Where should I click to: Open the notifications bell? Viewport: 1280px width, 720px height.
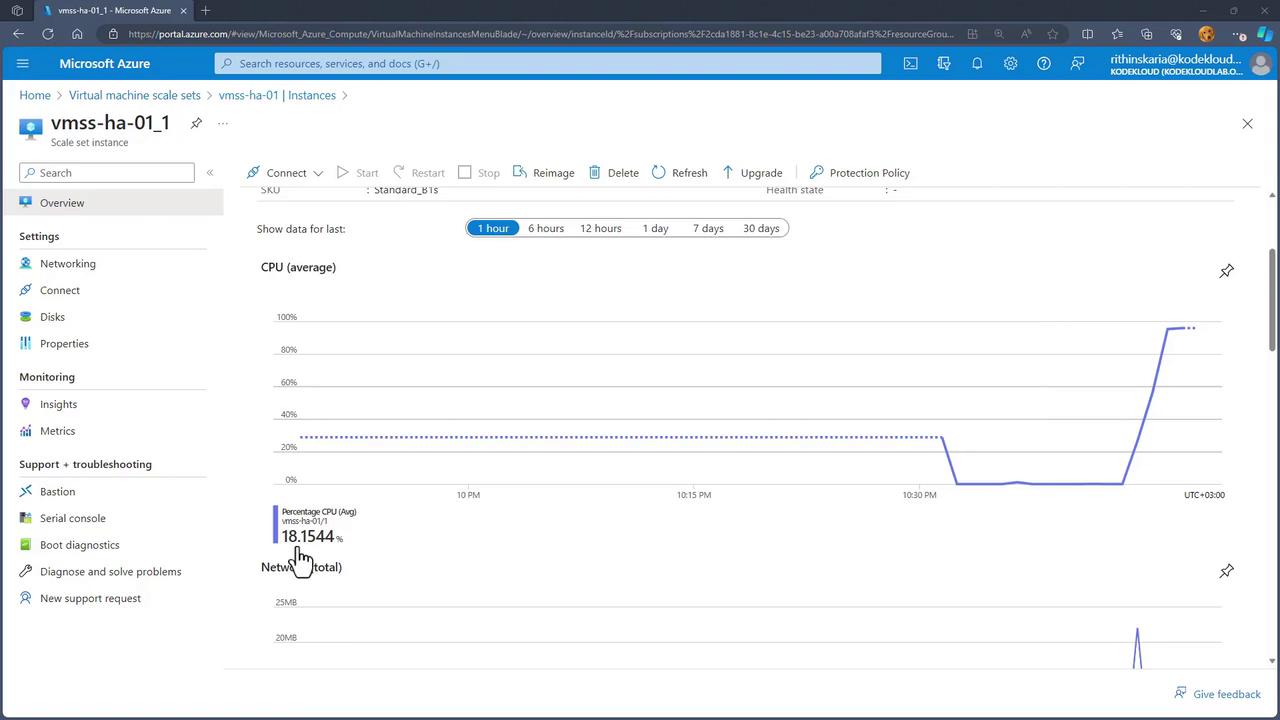pos(977,63)
